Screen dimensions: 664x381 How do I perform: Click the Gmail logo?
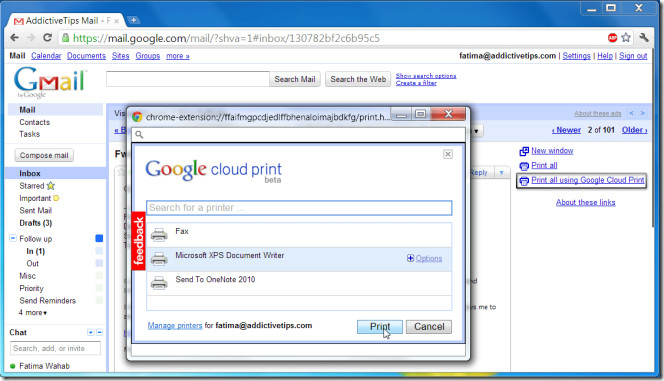coord(50,82)
